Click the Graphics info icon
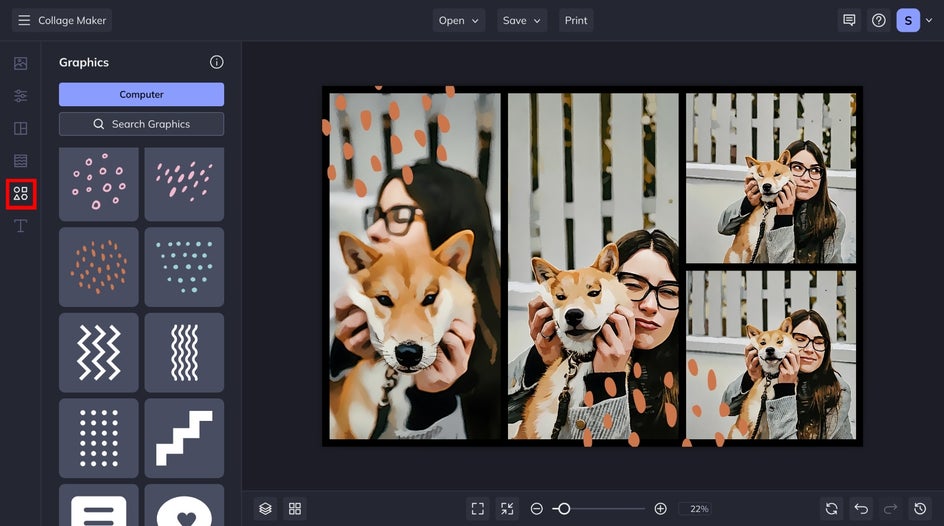 coord(217,62)
